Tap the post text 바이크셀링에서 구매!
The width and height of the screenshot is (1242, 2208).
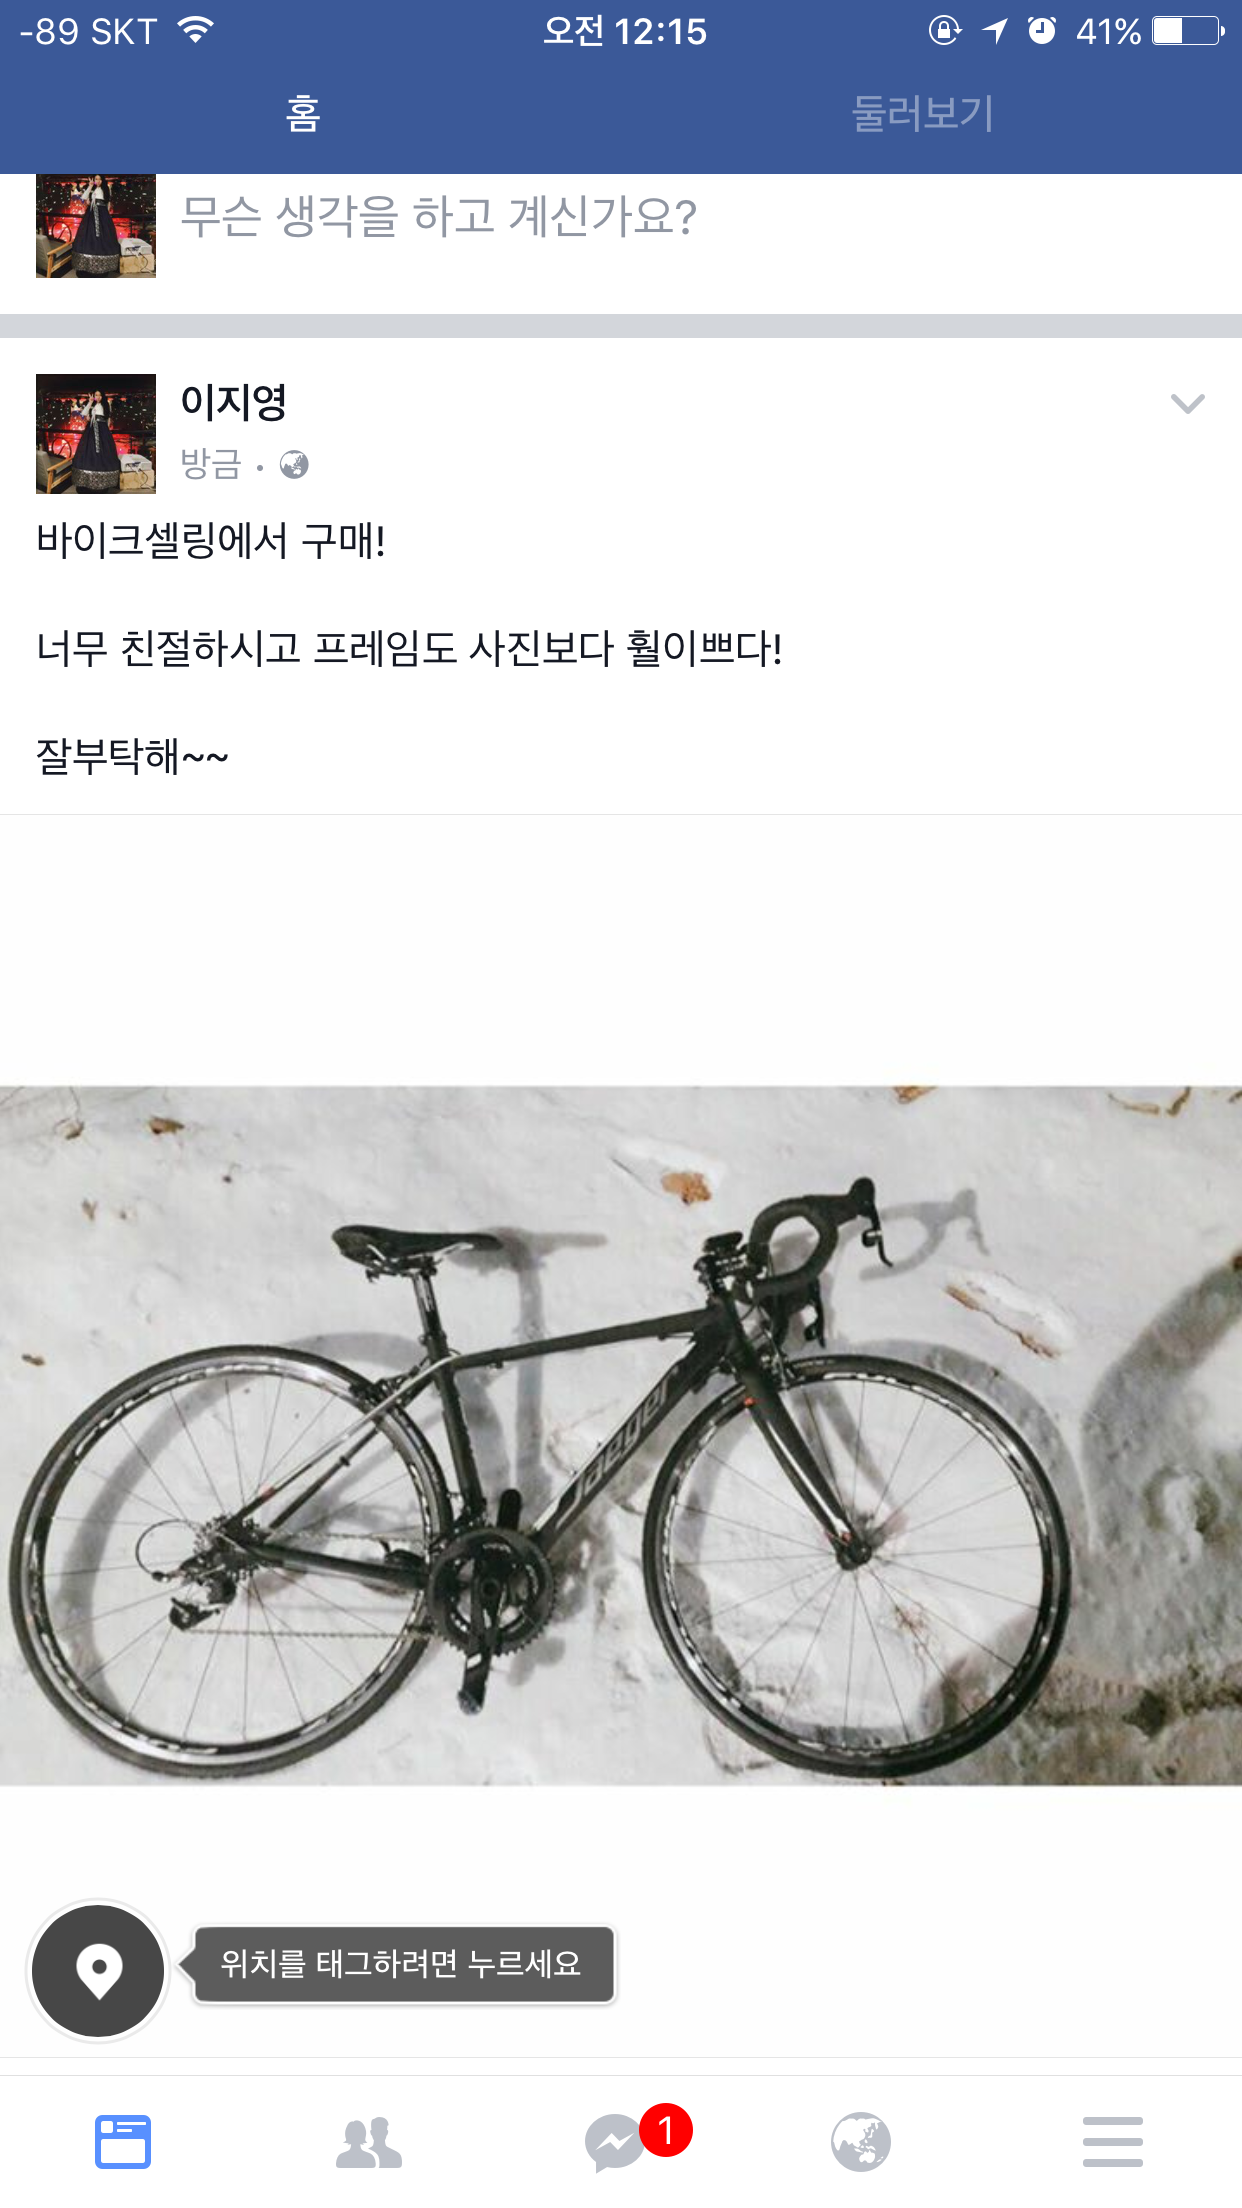211,541
